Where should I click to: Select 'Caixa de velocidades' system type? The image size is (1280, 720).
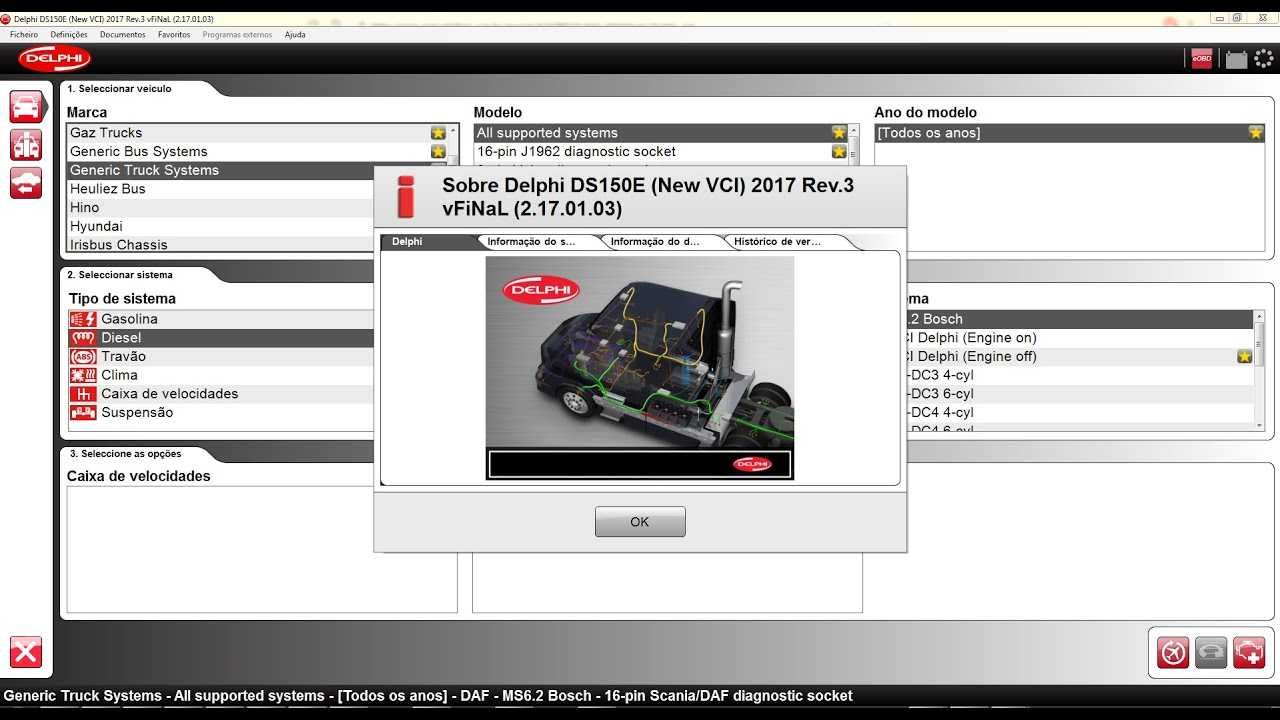pyautogui.click(x=221, y=394)
